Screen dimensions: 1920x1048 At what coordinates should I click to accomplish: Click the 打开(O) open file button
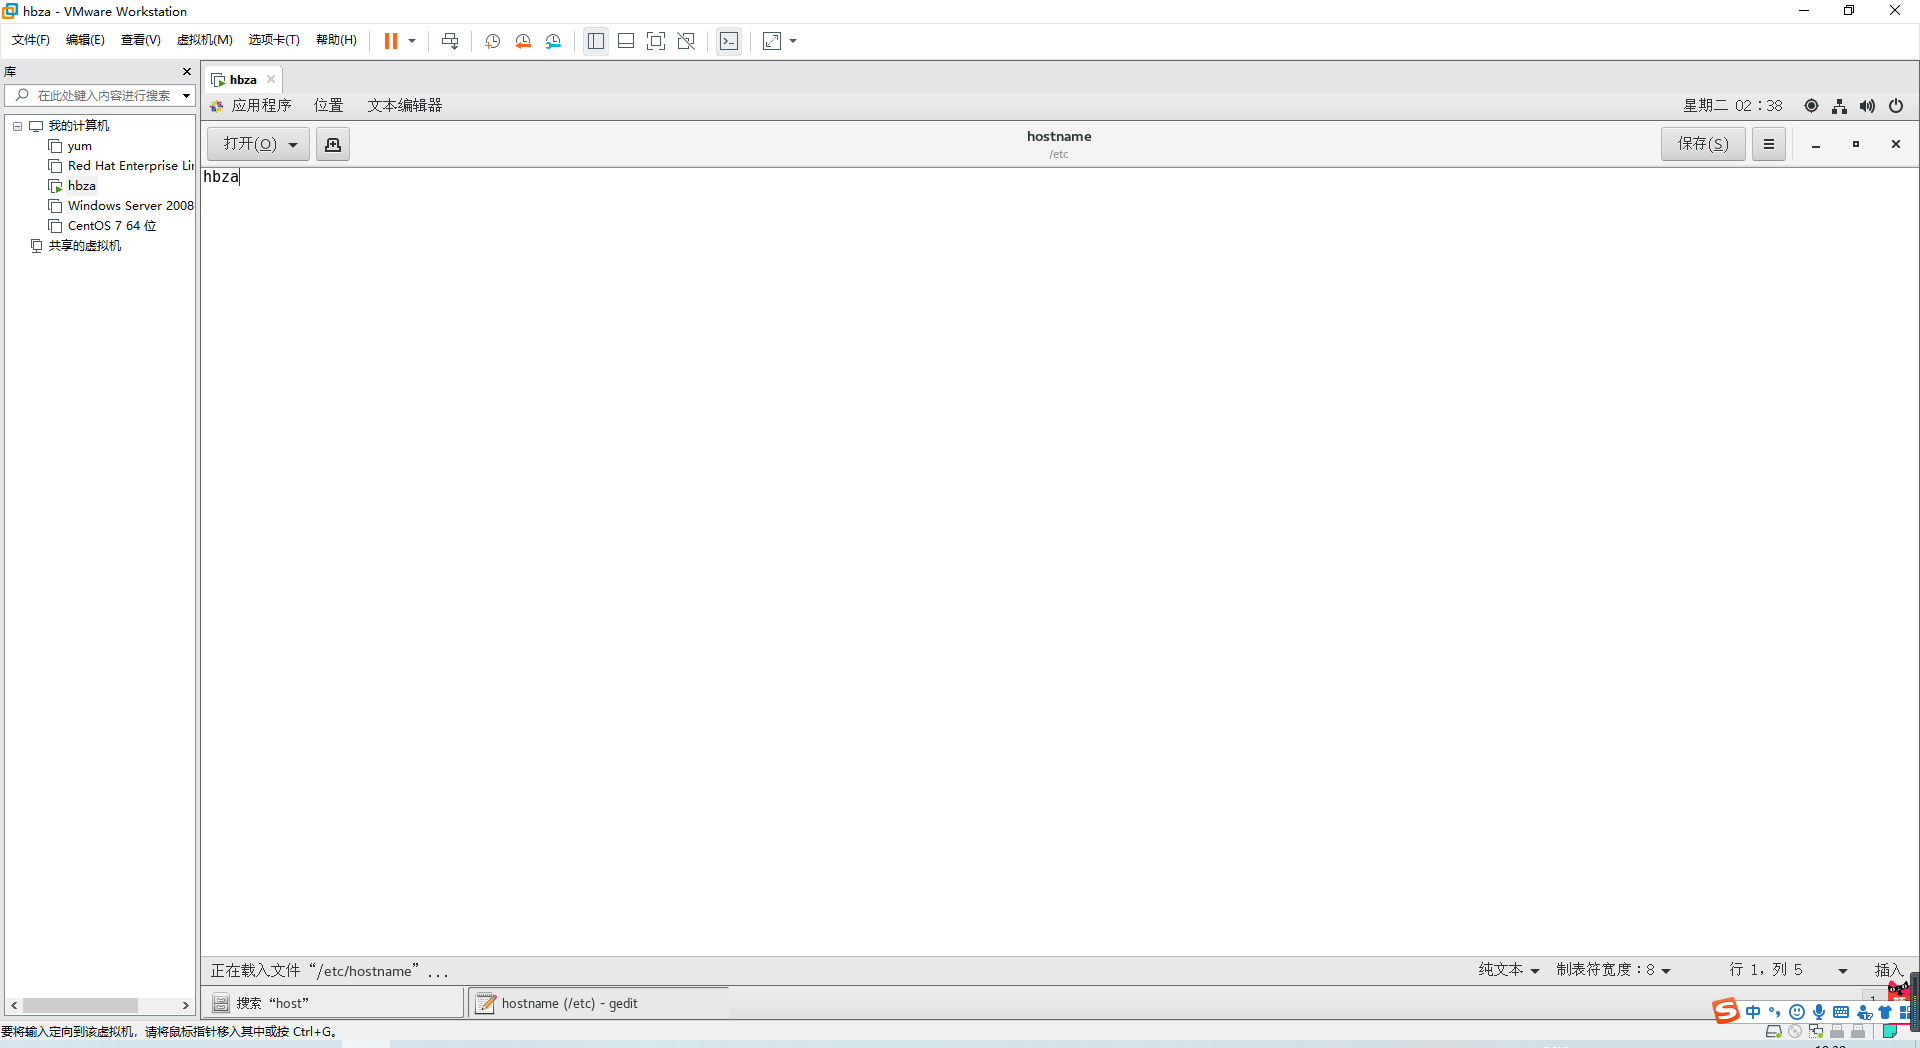coord(258,144)
